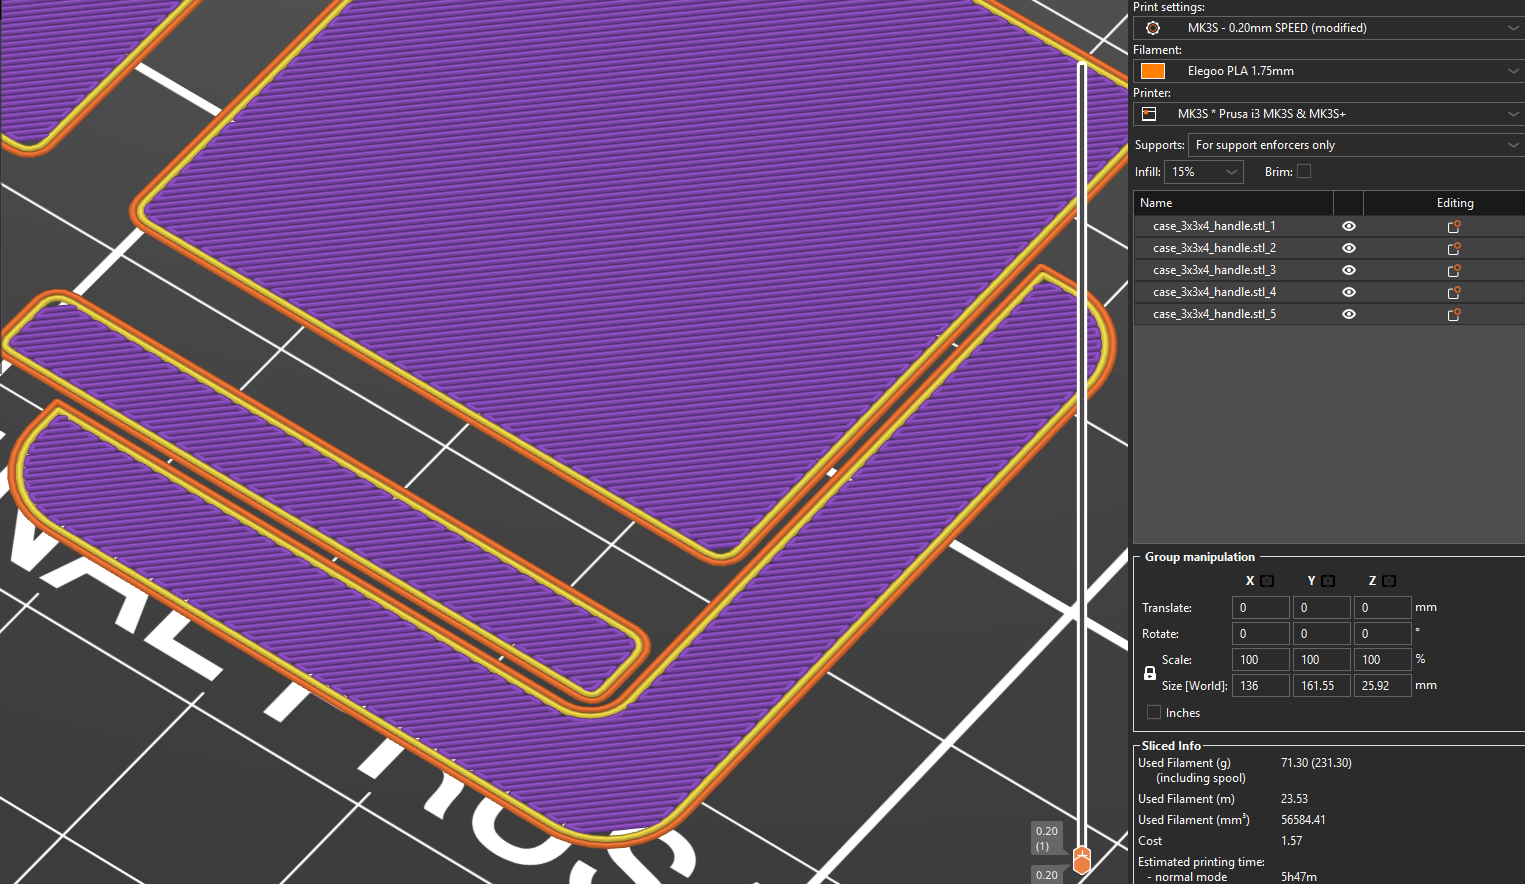This screenshot has height=884, width=1525.
Task: Click the Rotate X input field
Action: (1261, 634)
